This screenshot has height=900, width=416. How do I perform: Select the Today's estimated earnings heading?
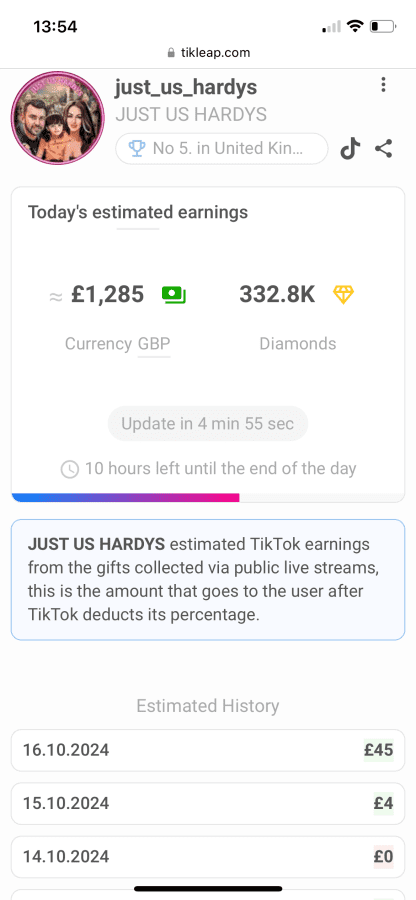pos(138,212)
